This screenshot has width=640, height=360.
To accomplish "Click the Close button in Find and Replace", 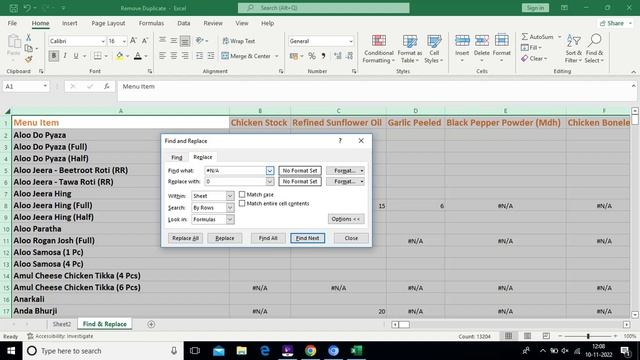I will [351, 238].
